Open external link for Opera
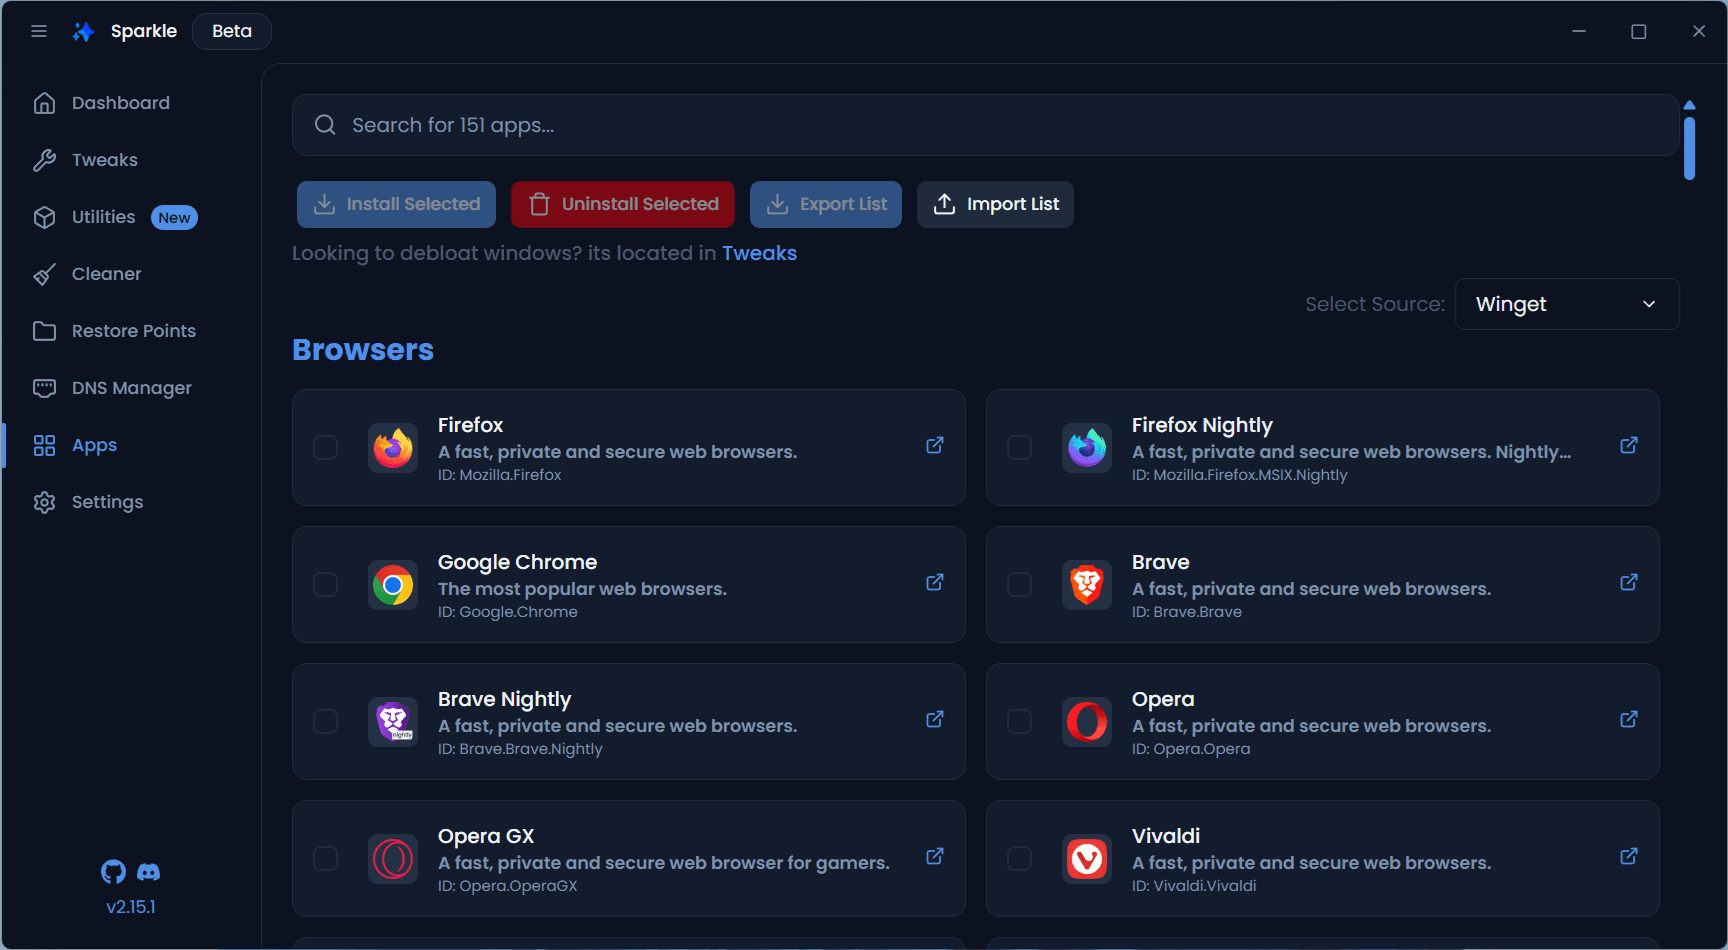This screenshot has width=1728, height=950. (x=1629, y=719)
